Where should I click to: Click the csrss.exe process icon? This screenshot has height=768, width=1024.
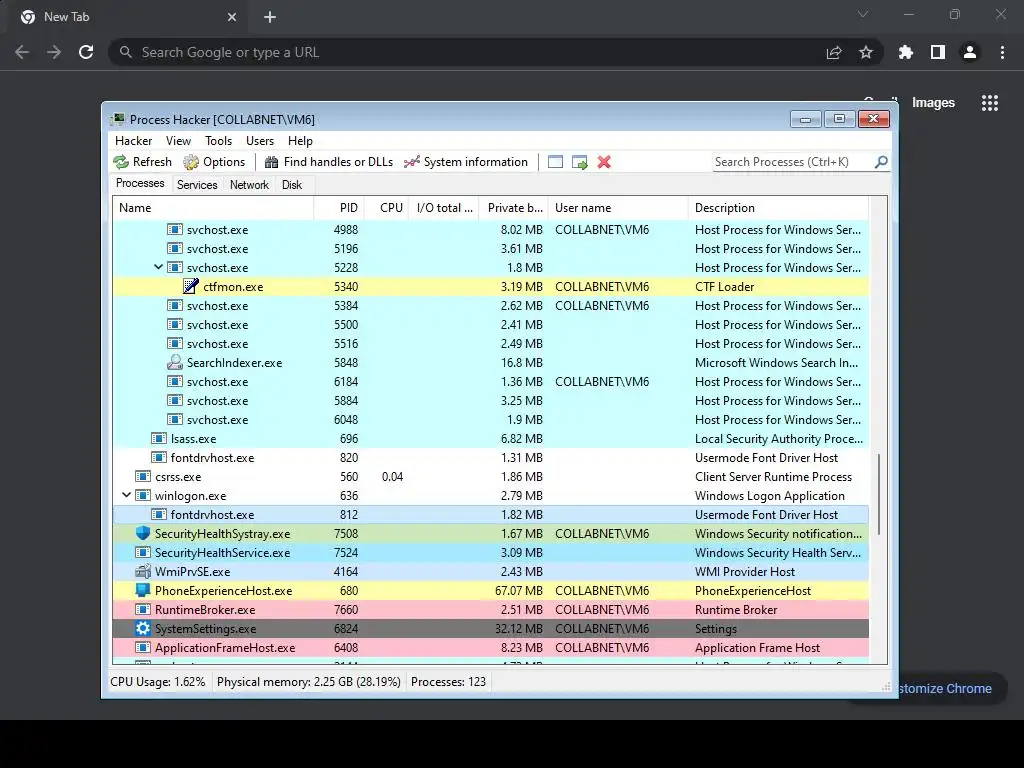142,476
